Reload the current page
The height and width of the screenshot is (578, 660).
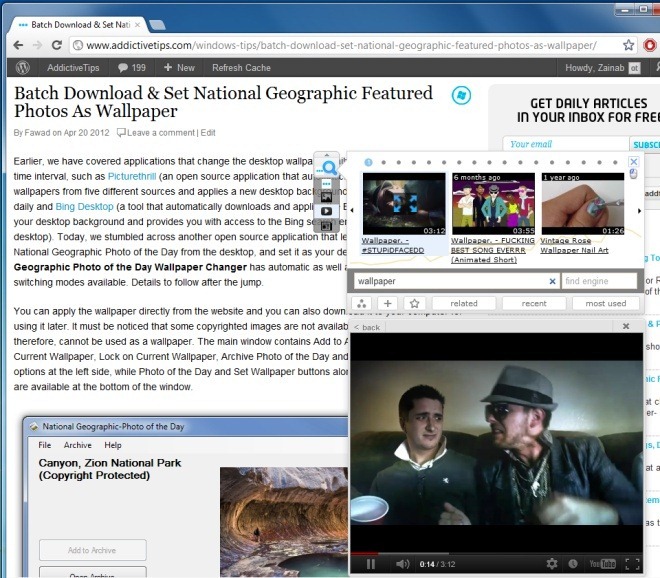56,45
